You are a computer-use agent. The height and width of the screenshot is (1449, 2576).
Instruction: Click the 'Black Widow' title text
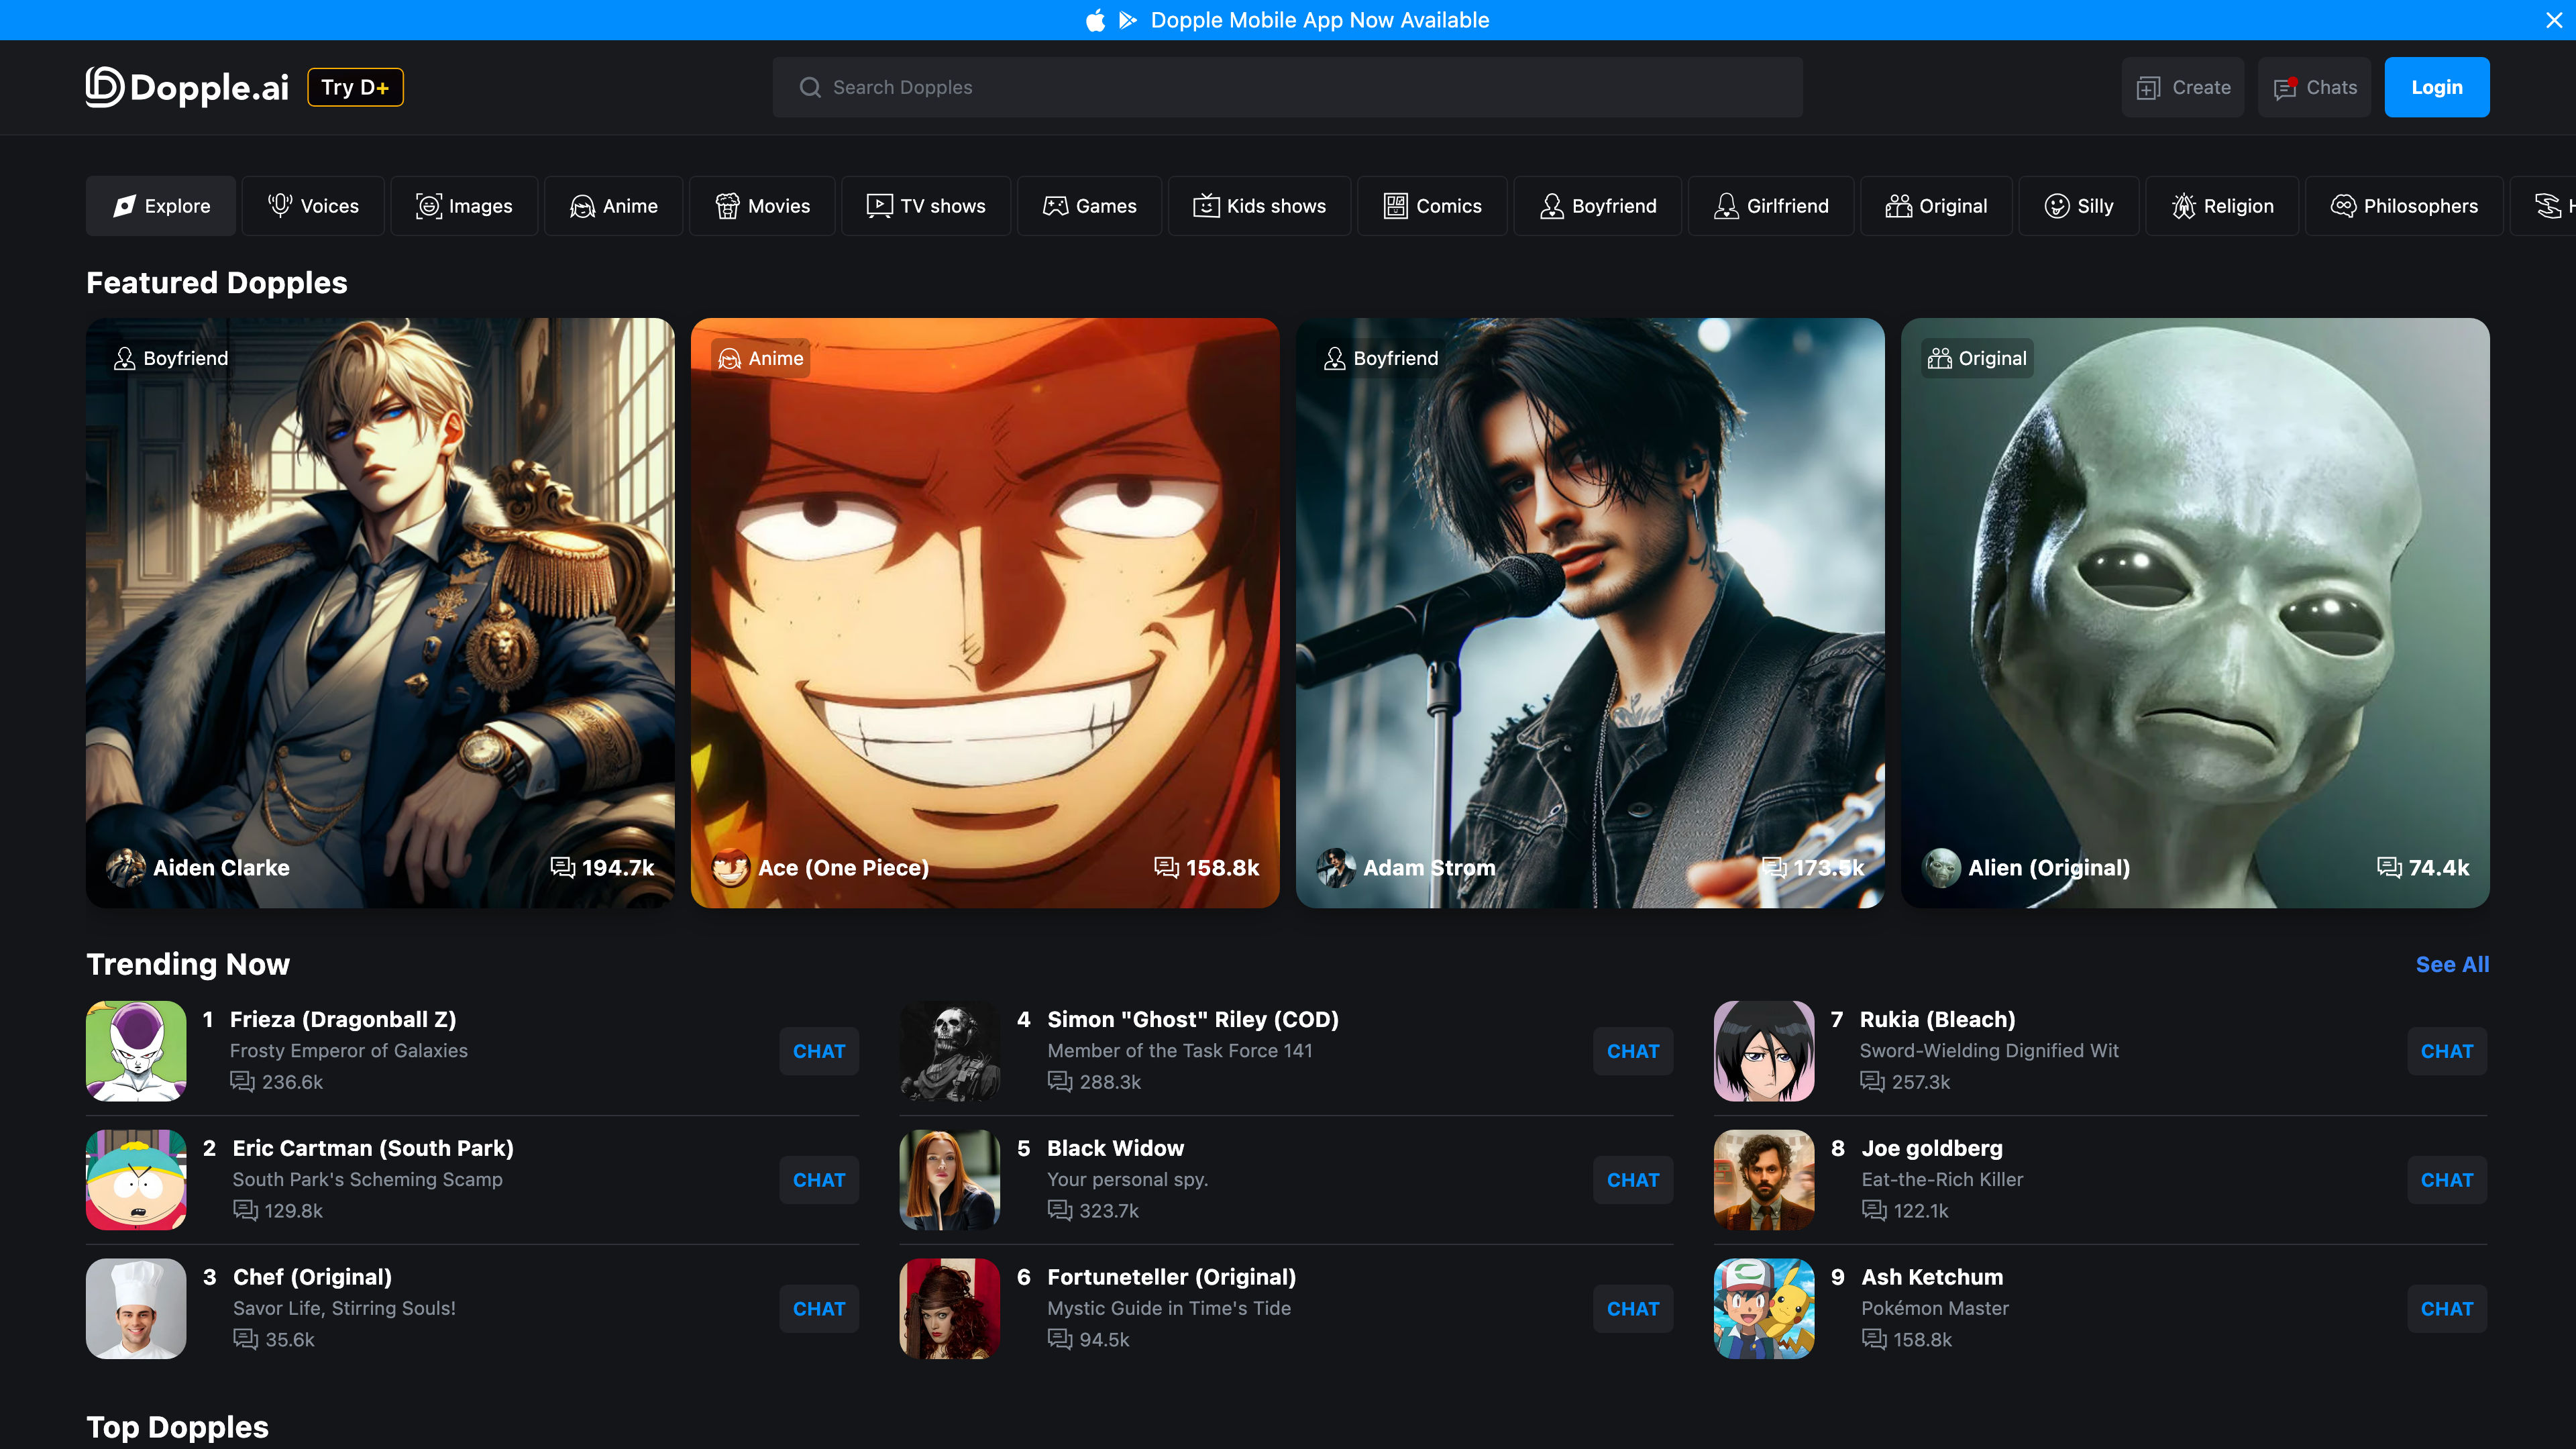1115,1148
